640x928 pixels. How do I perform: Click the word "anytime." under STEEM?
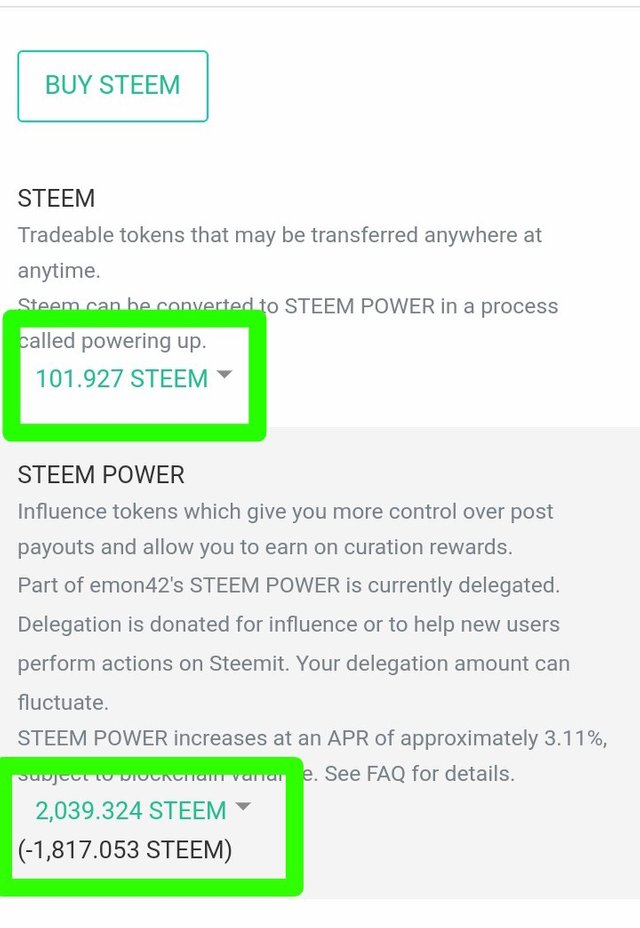coord(60,271)
